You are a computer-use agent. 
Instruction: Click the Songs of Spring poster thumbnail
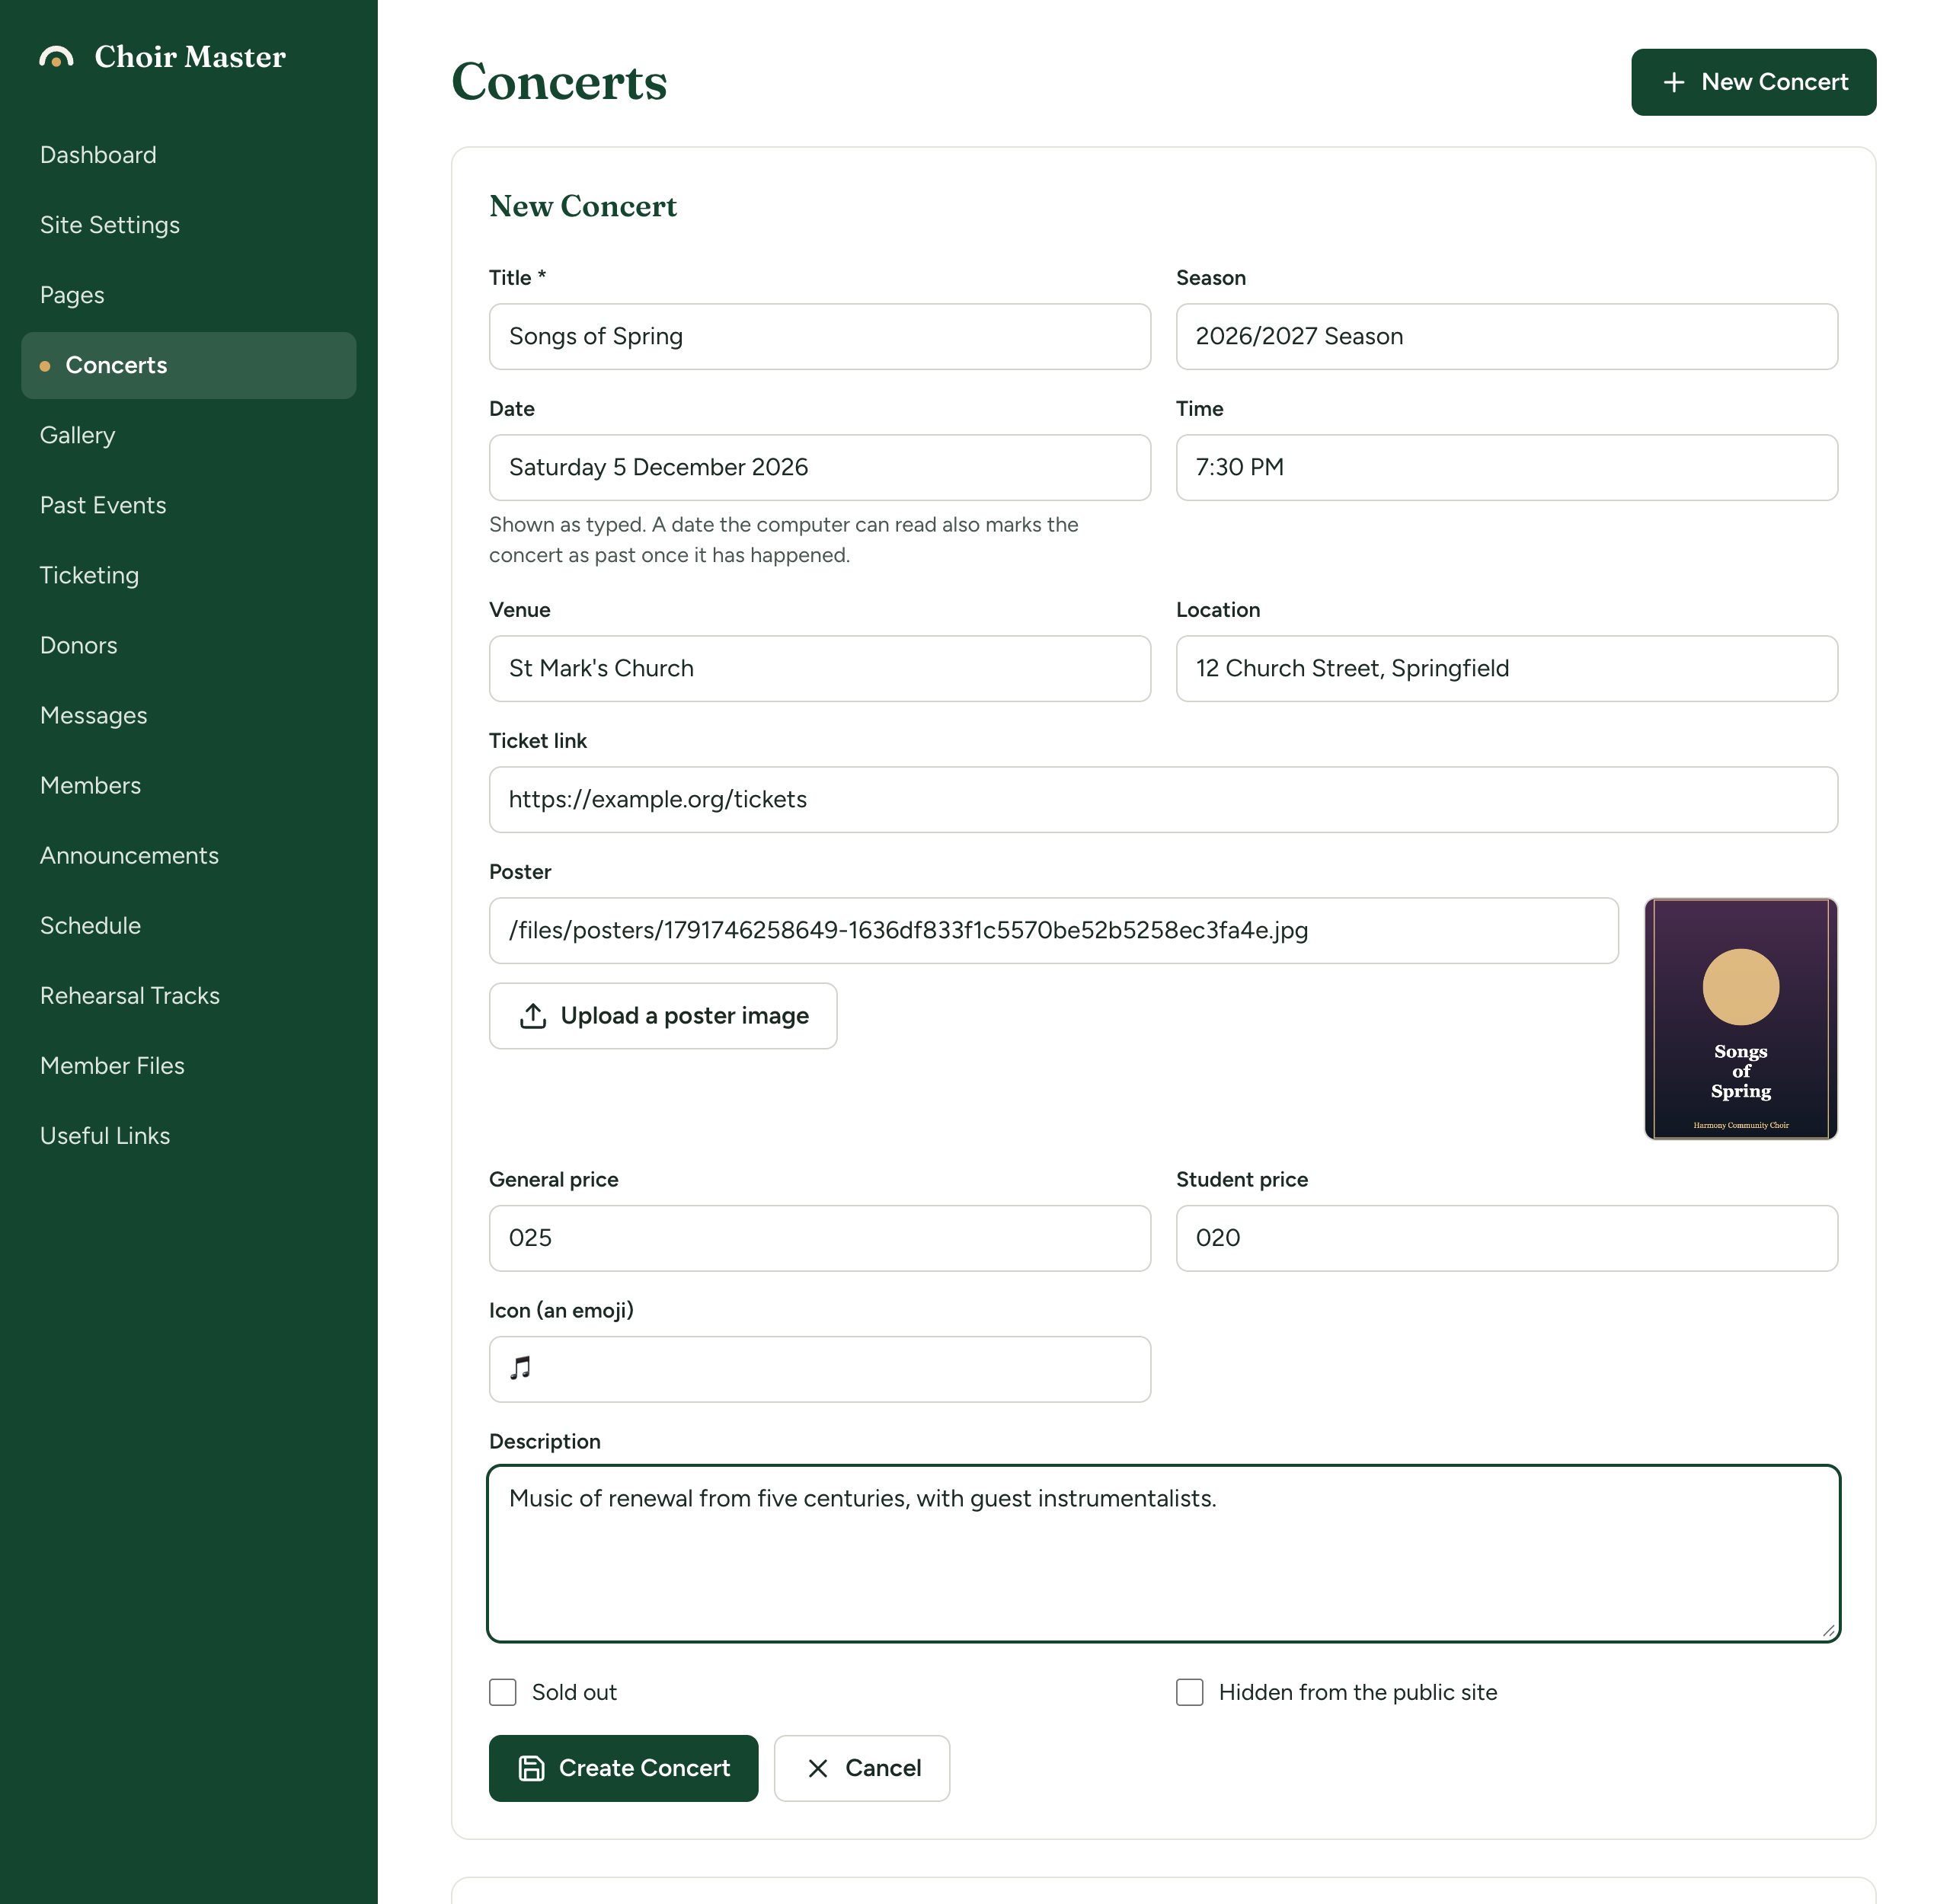pyautogui.click(x=1741, y=1019)
